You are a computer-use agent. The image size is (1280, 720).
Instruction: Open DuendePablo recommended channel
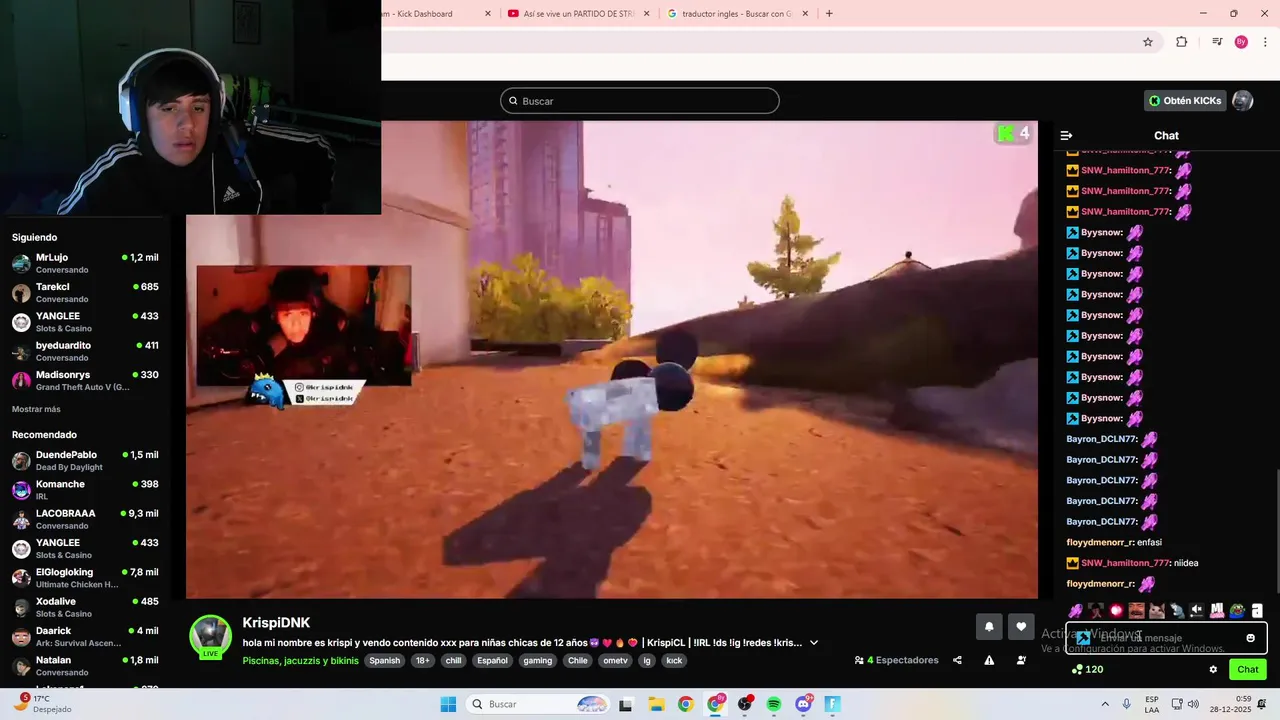coord(85,461)
